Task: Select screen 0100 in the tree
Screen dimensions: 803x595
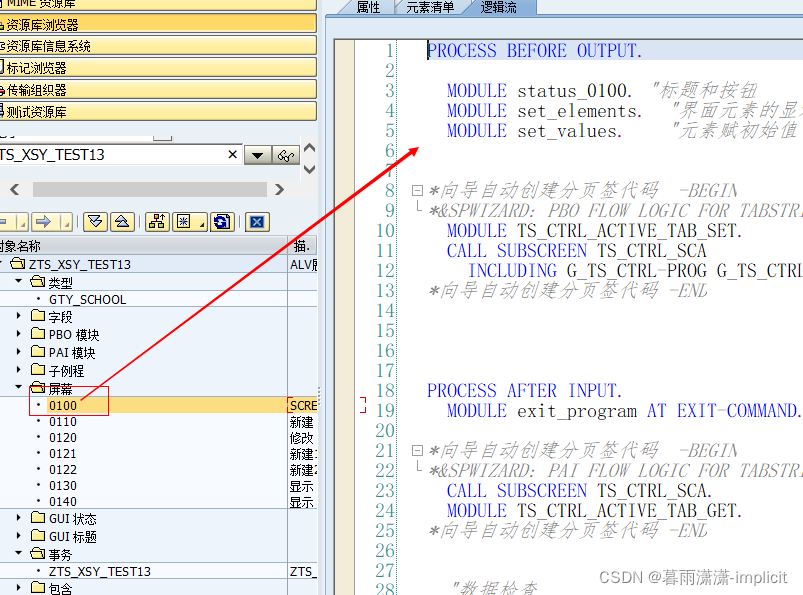Action: 62,406
